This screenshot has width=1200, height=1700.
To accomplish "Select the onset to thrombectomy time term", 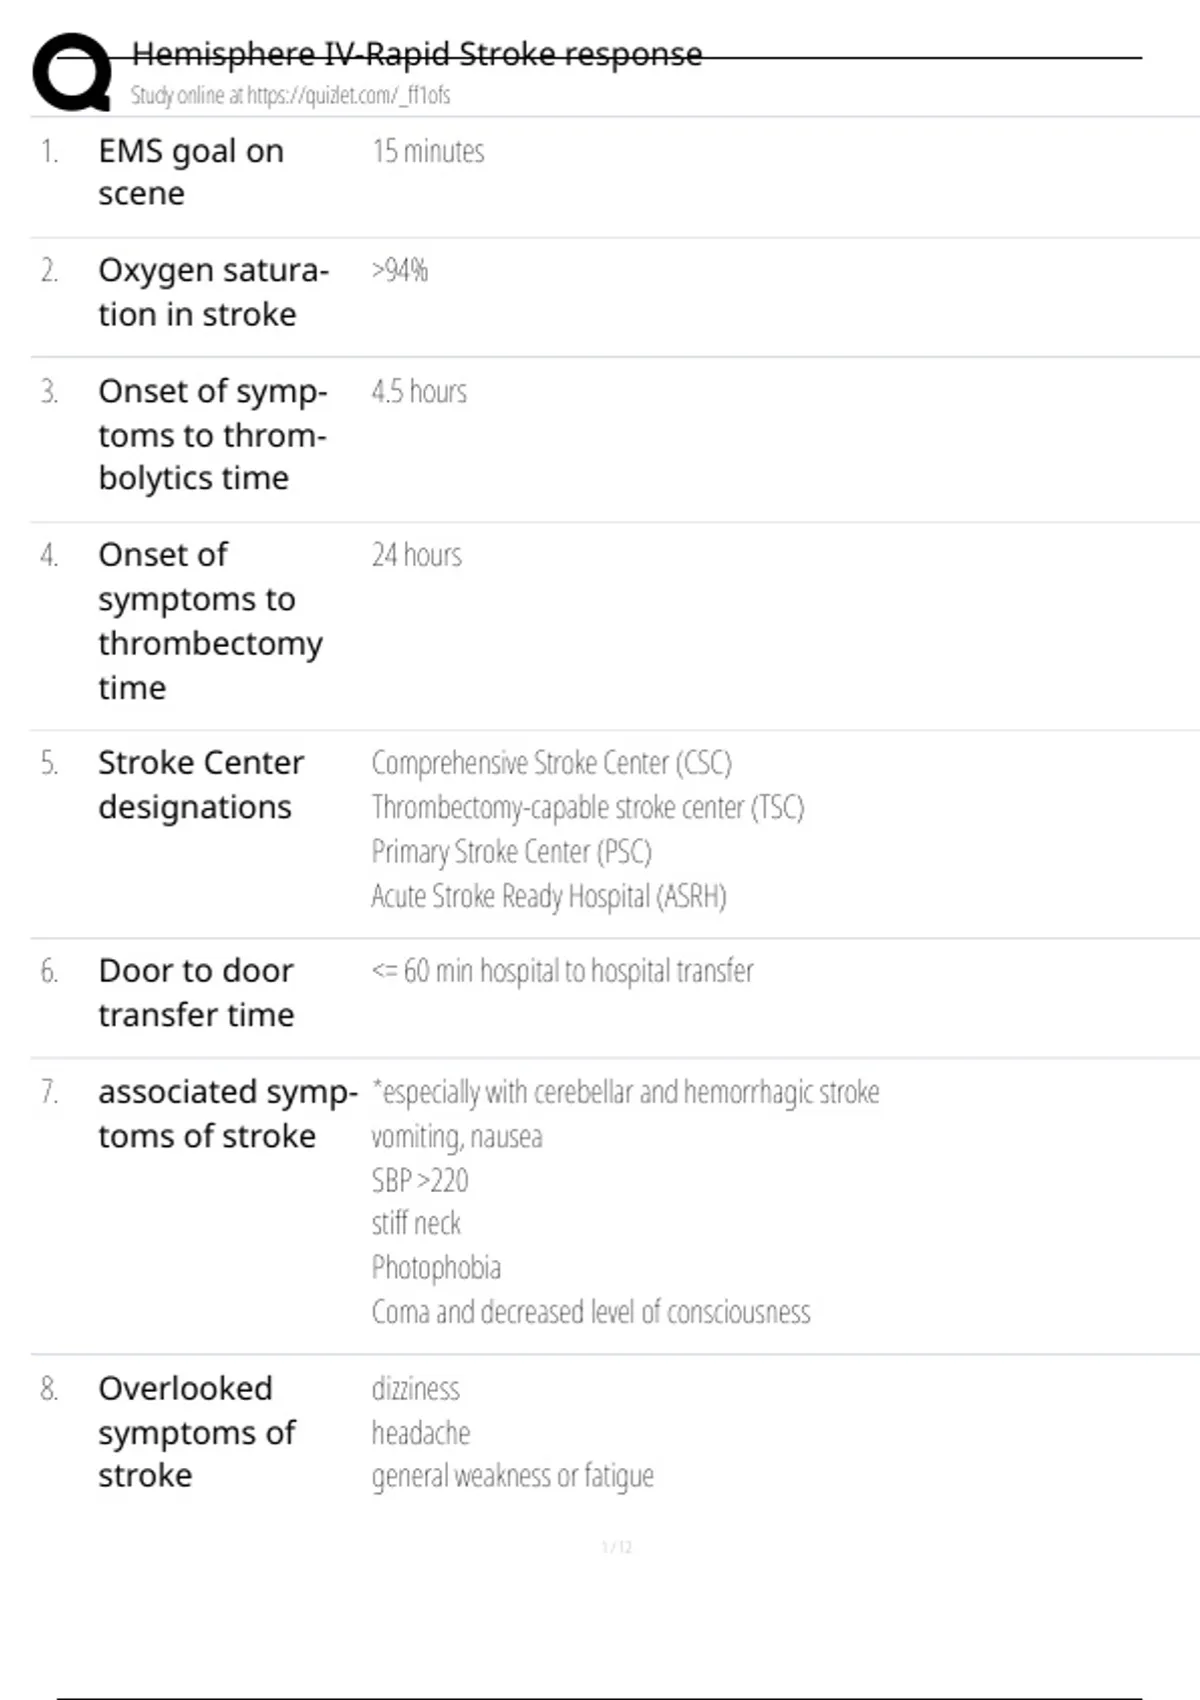I will [x=210, y=621].
